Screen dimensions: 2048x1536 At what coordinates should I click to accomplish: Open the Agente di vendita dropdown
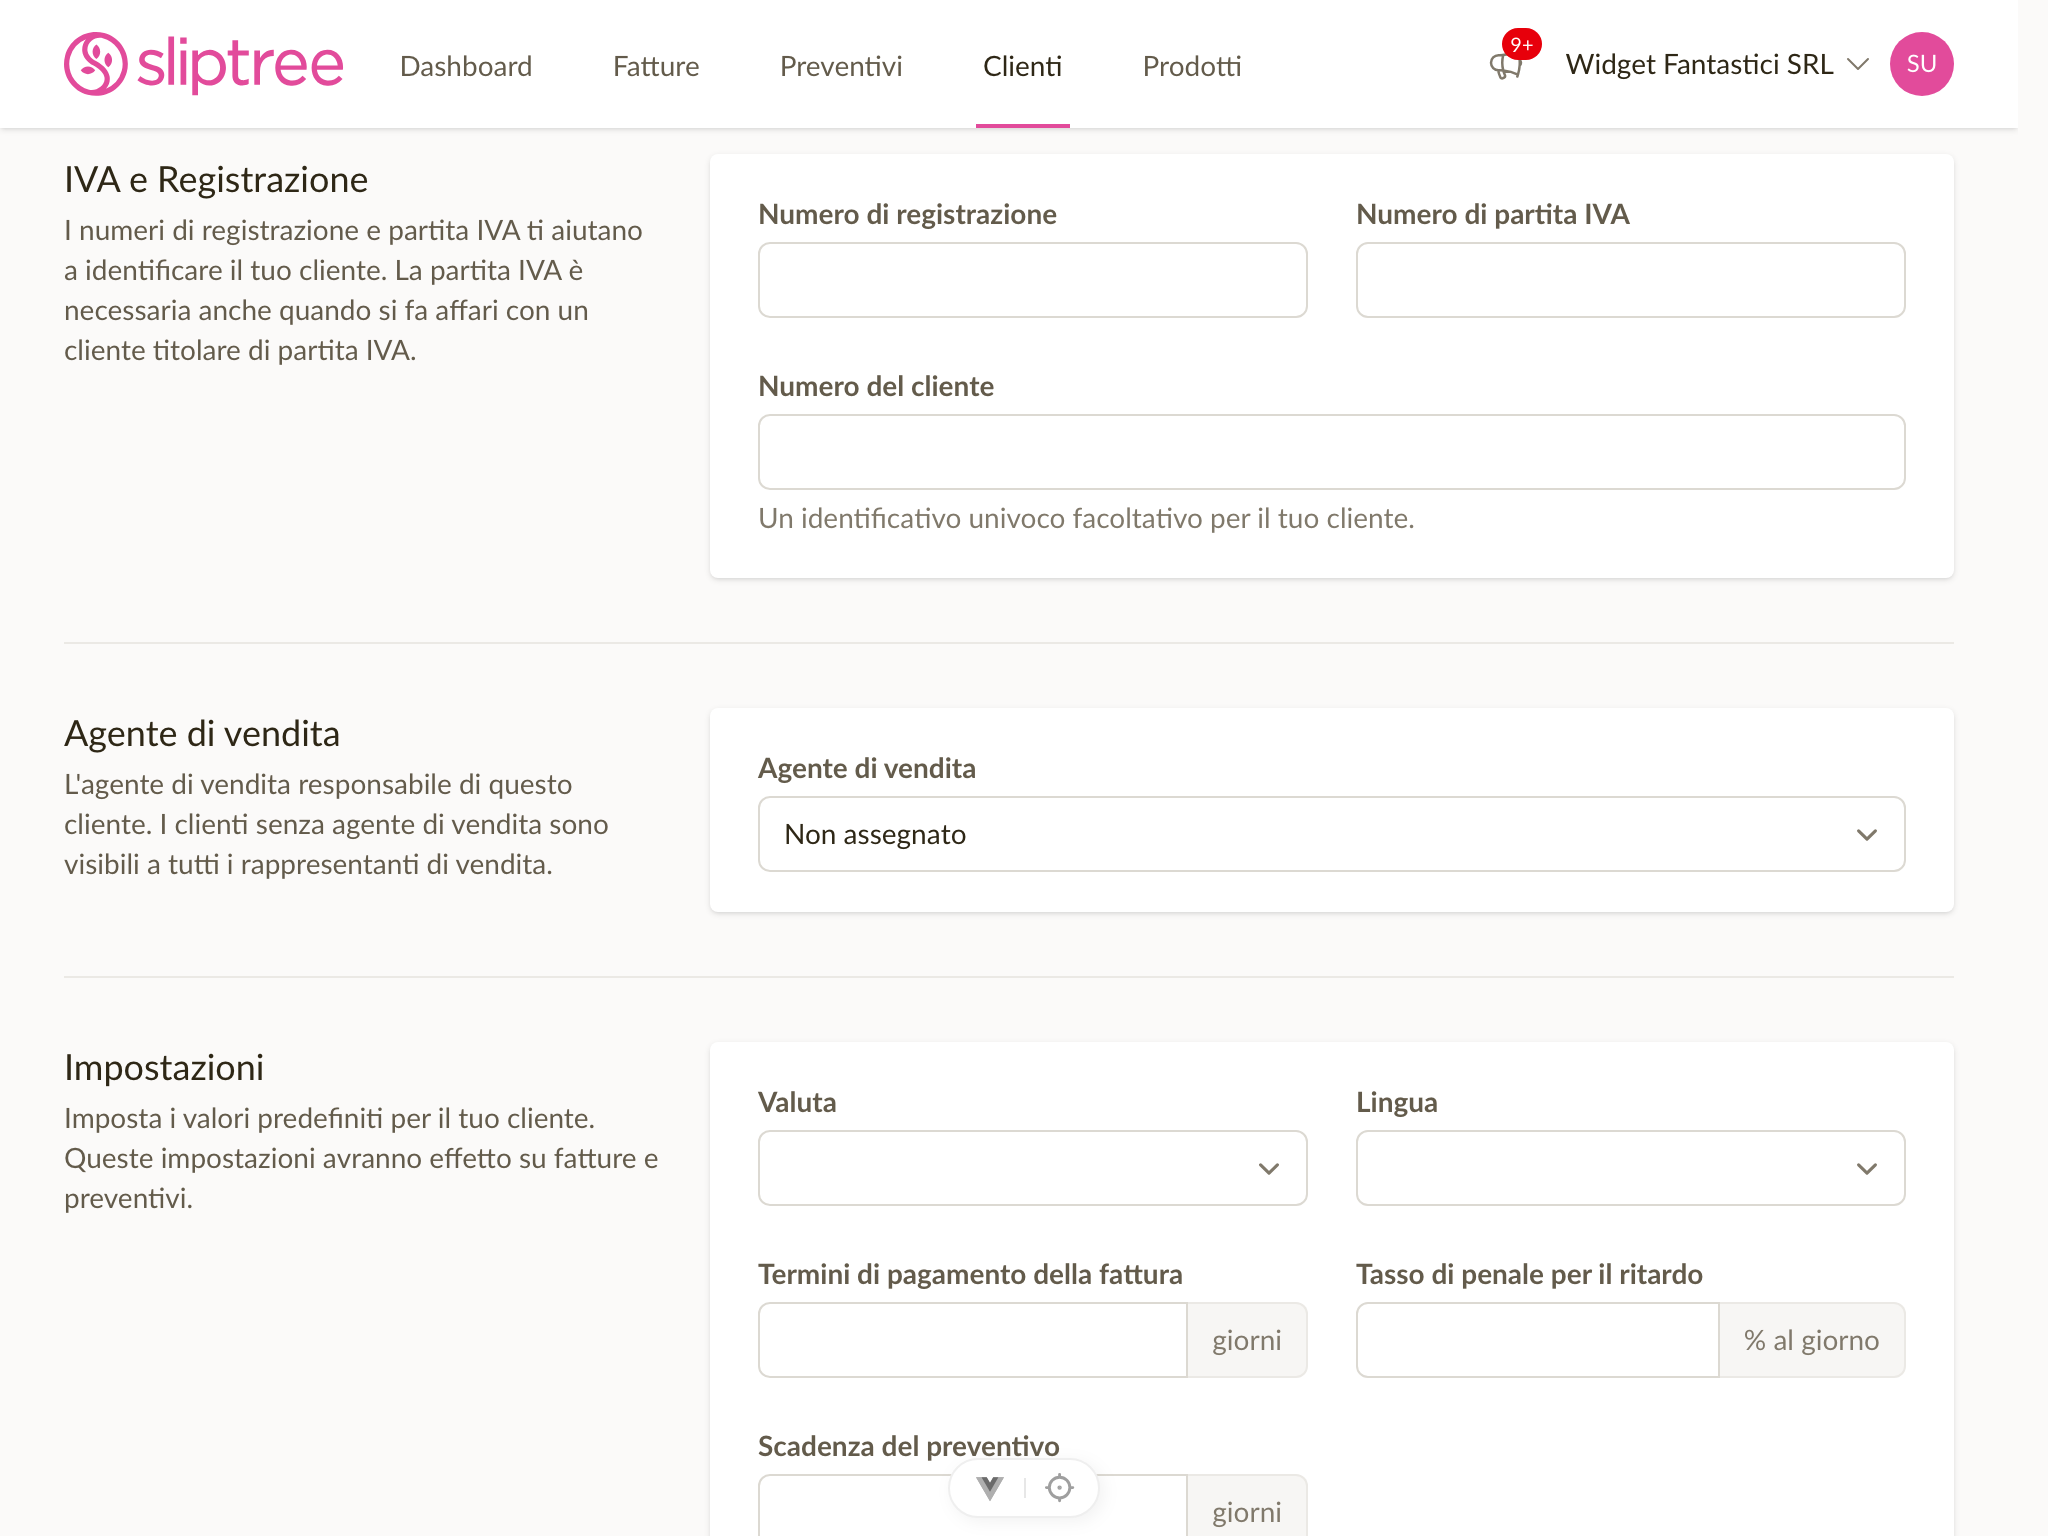coord(1331,834)
